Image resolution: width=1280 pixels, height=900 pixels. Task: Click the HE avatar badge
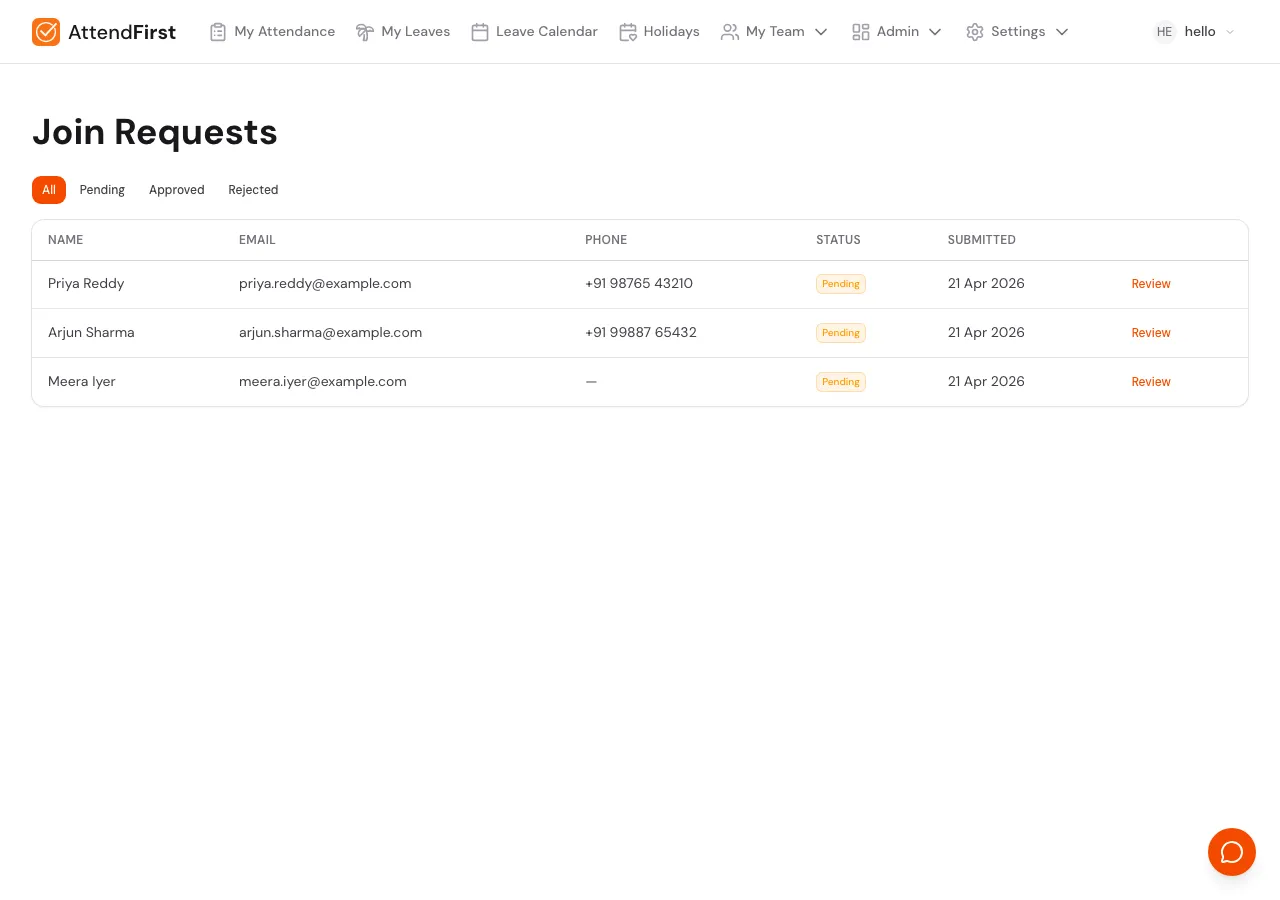click(x=1164, y=32)
